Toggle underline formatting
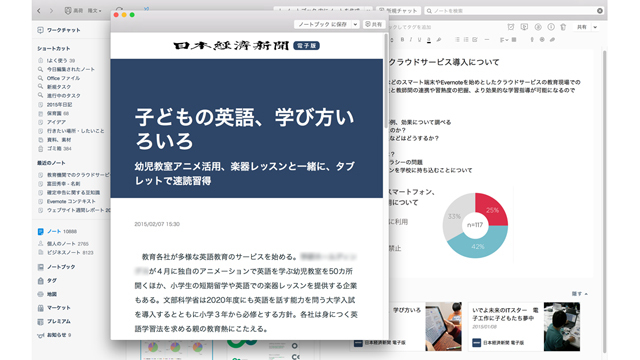The image size is (640, 360). click(419, 40)
